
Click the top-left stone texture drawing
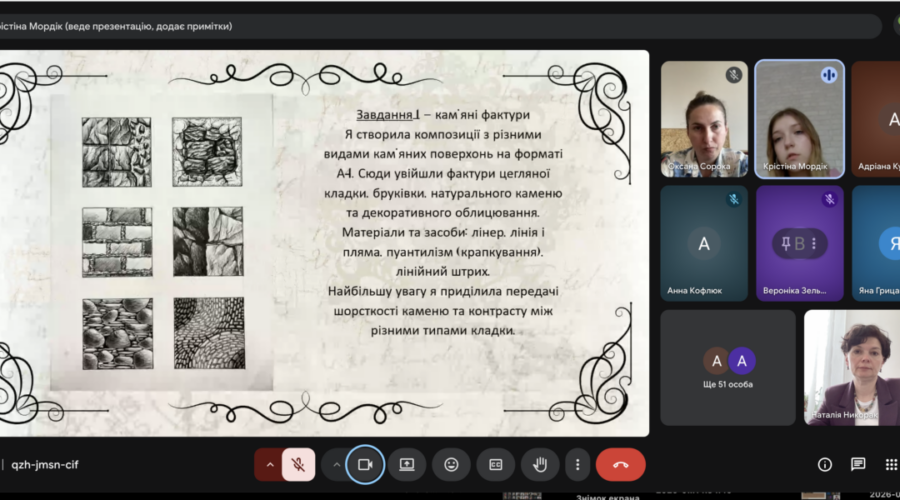117,152
